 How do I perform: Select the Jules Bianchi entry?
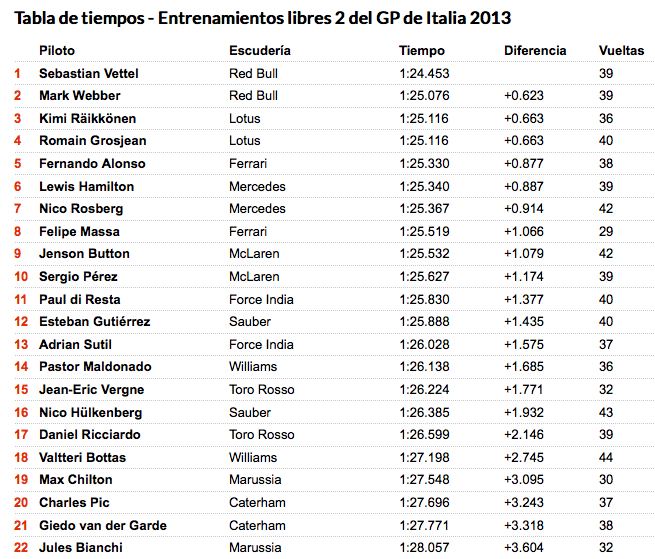pos(81,547)
